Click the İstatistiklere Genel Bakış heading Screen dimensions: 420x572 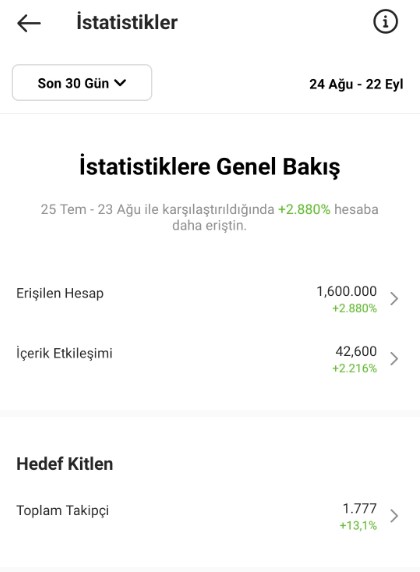click(210, 167)
